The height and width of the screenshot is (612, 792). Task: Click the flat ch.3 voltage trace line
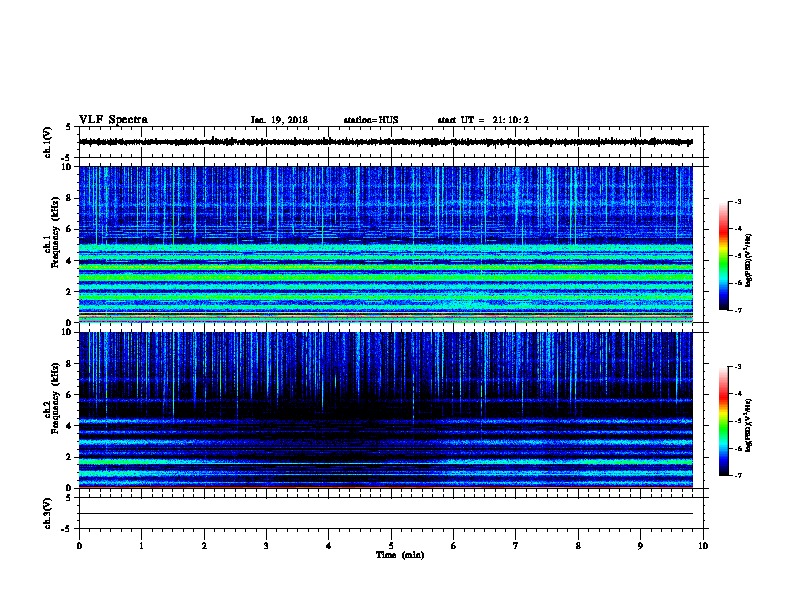tap(386, 514)
